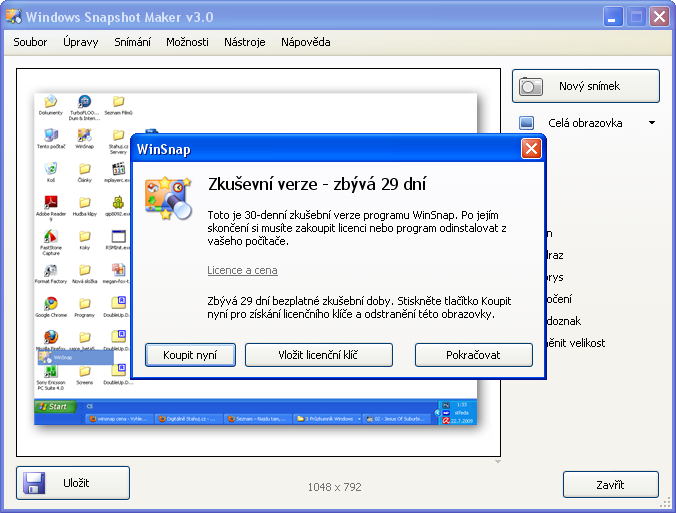Open the Snímání menu
The height and width of the screenshot is (513, 676).
tap(132, 42)
